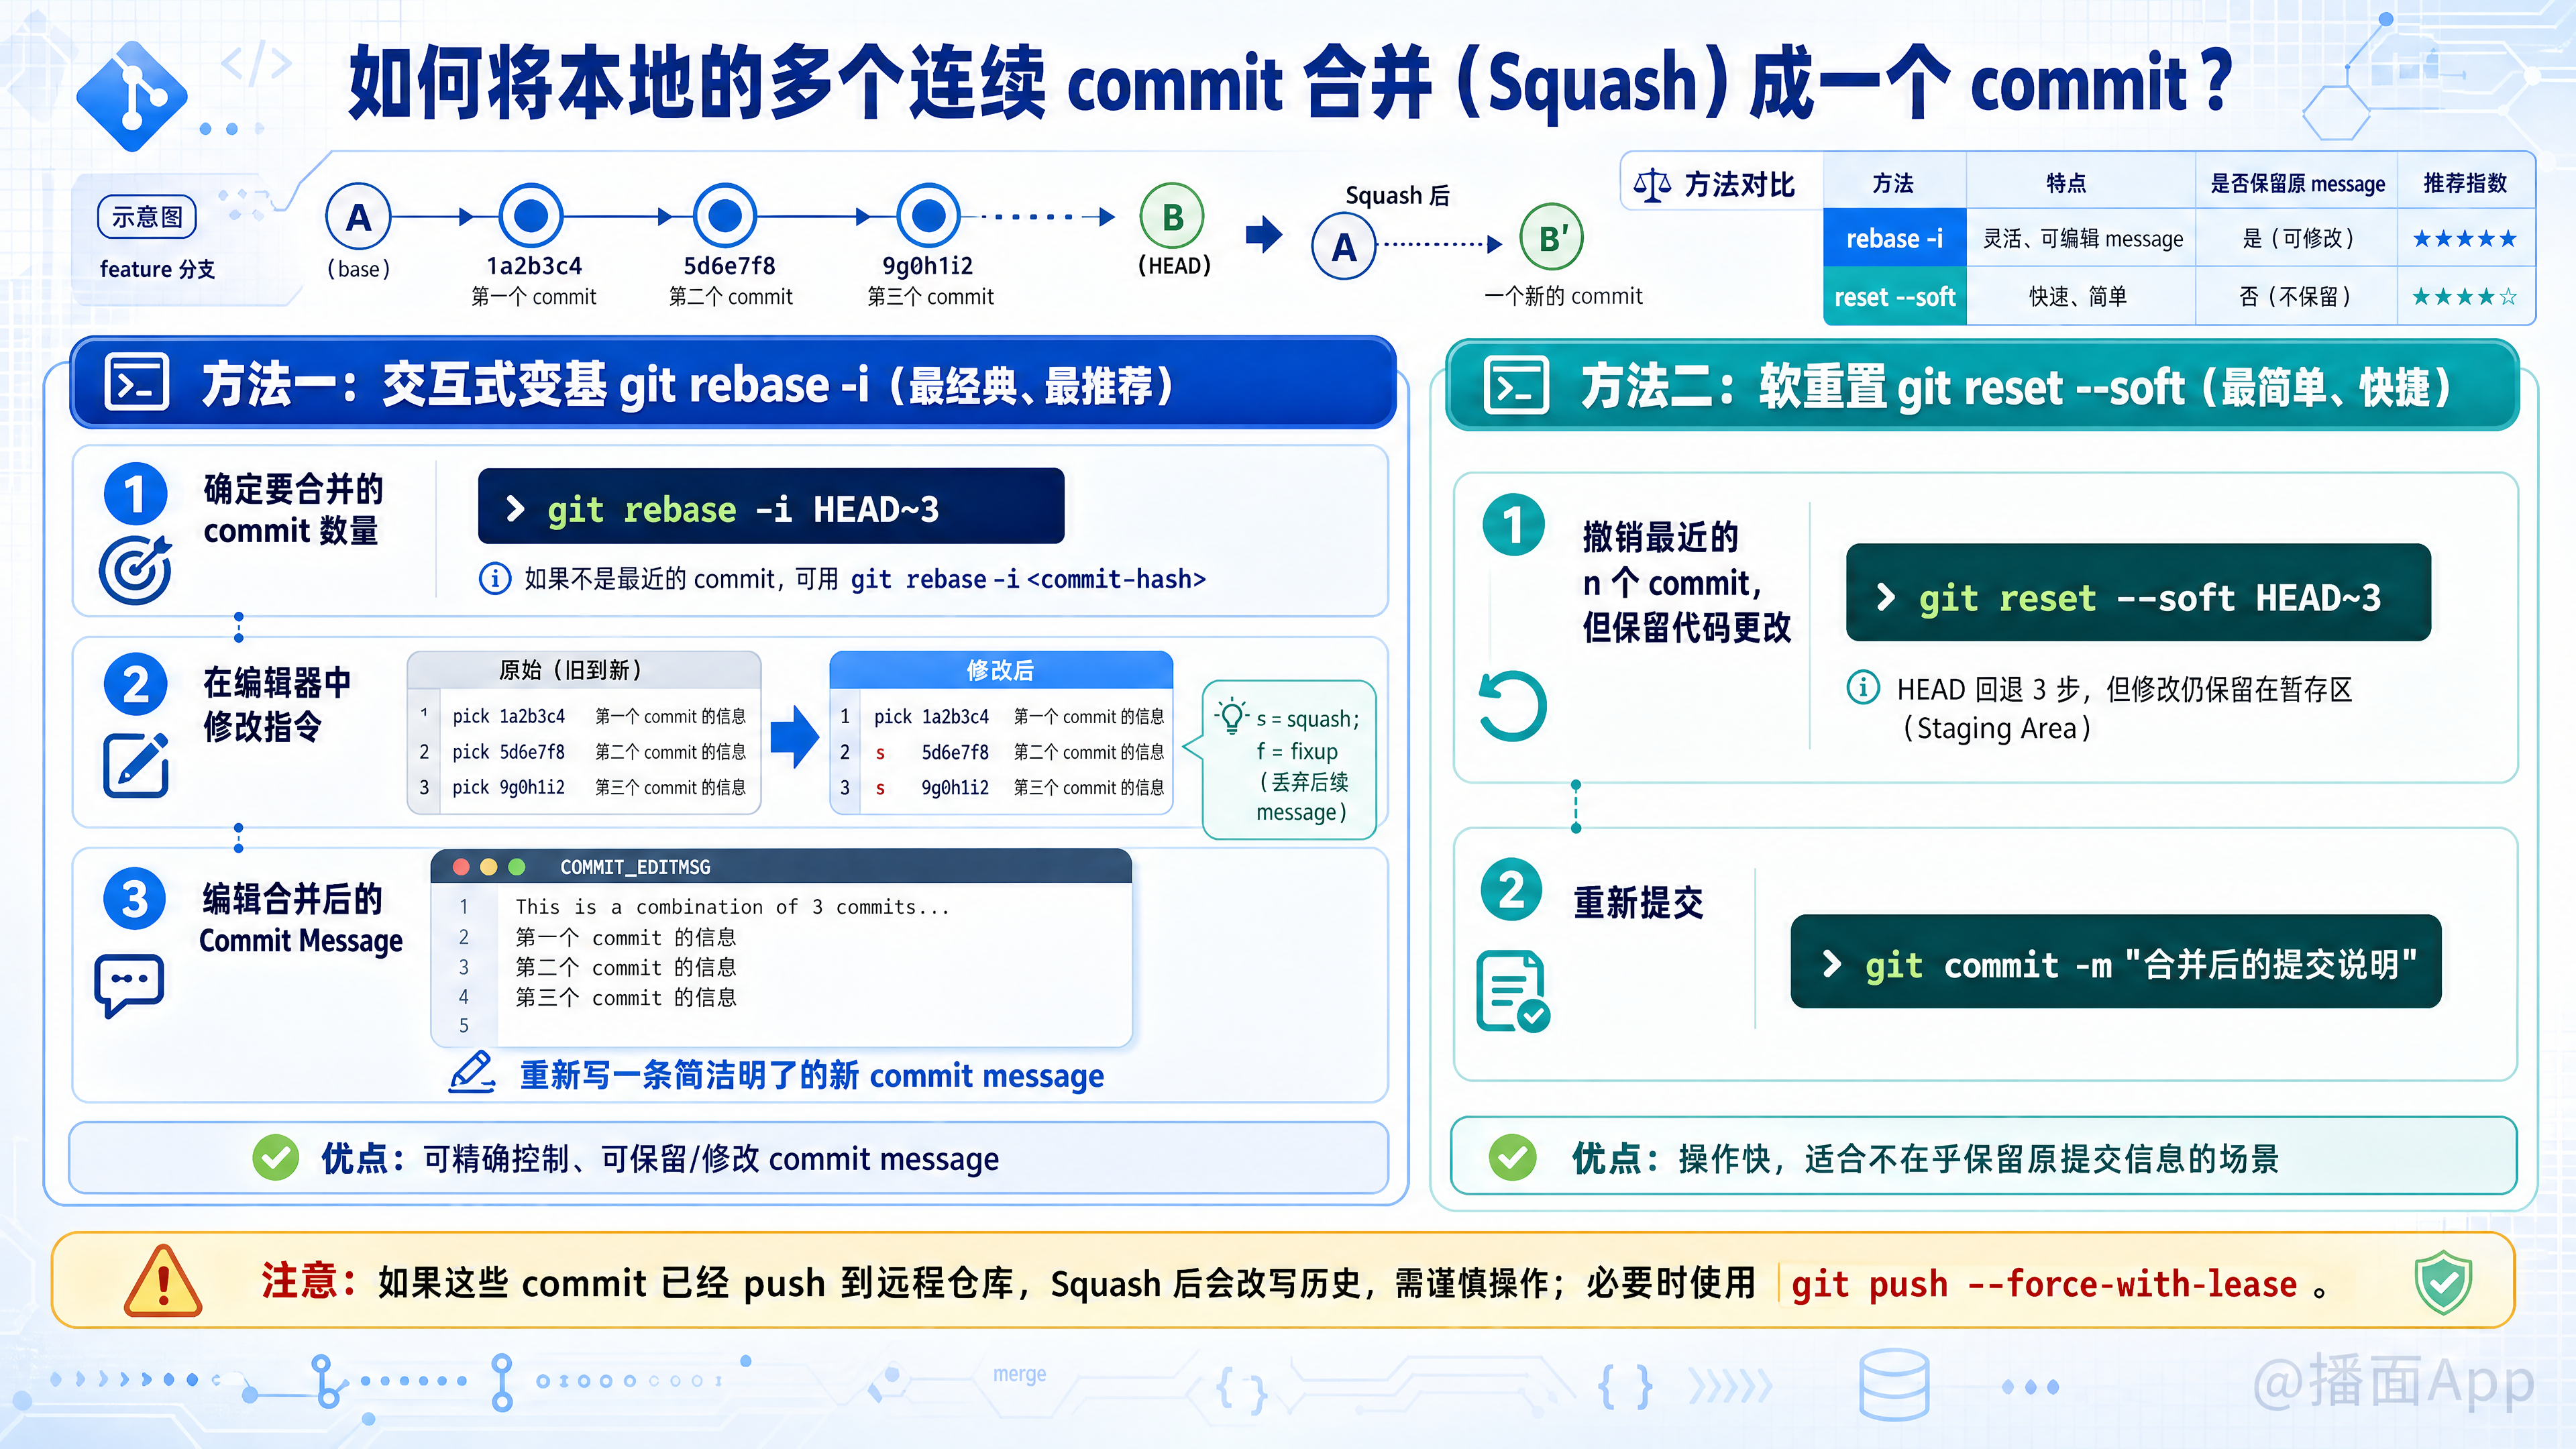Click the terminal icon in the 方法二 header
Screen dimensions: 2576x1449
1517,386
